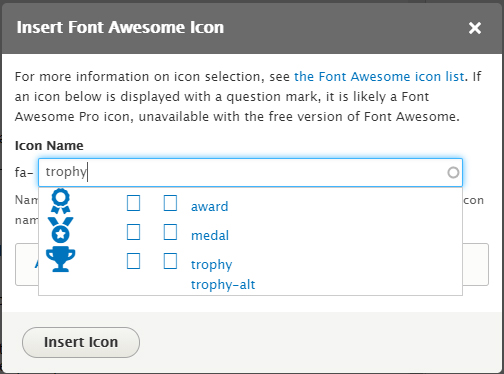Screen dimensions: 504x374
Task: Click the square immediately left of award text
Action: 170,203
